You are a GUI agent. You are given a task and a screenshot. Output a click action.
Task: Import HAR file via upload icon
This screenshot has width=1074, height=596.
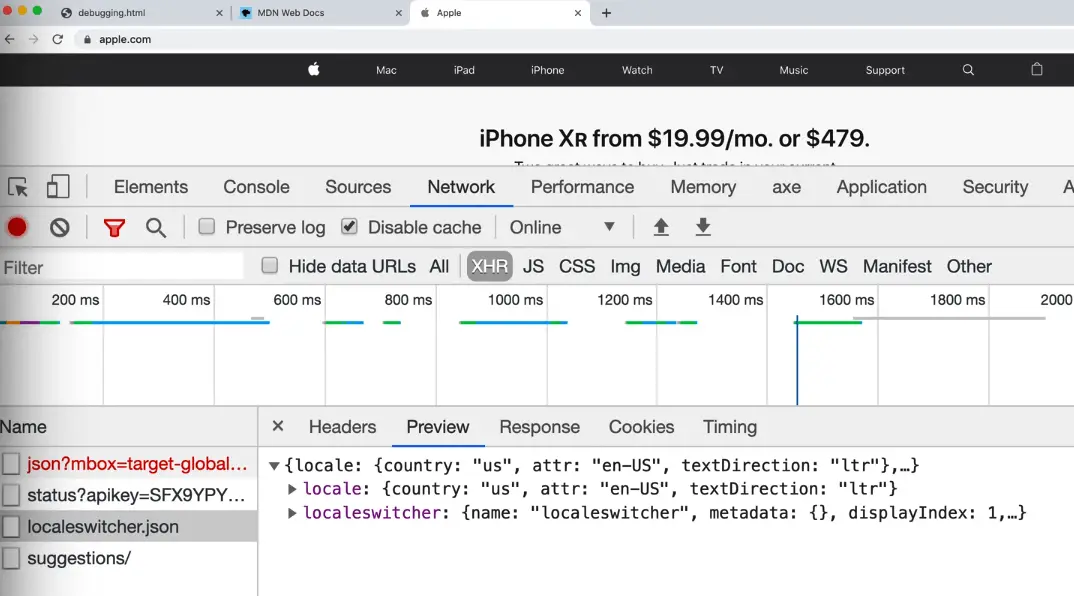click(x=661, y=227)
